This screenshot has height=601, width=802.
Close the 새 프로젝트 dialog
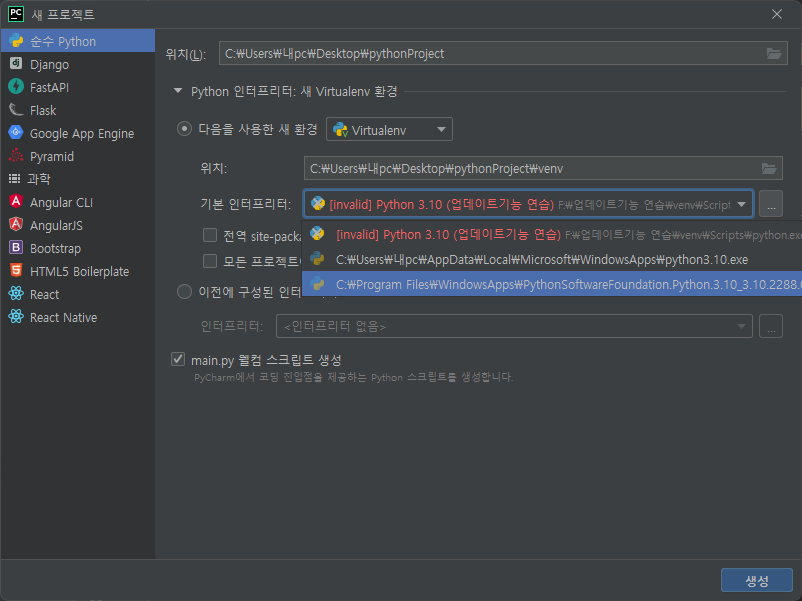[x=776, y=14]
